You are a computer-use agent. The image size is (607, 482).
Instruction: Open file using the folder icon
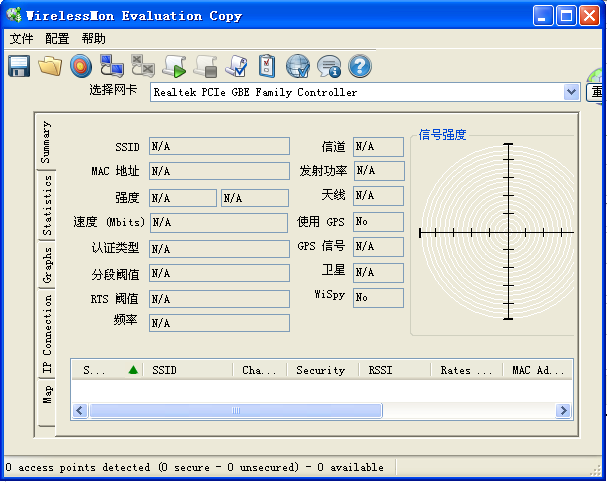tap(50, 66)
